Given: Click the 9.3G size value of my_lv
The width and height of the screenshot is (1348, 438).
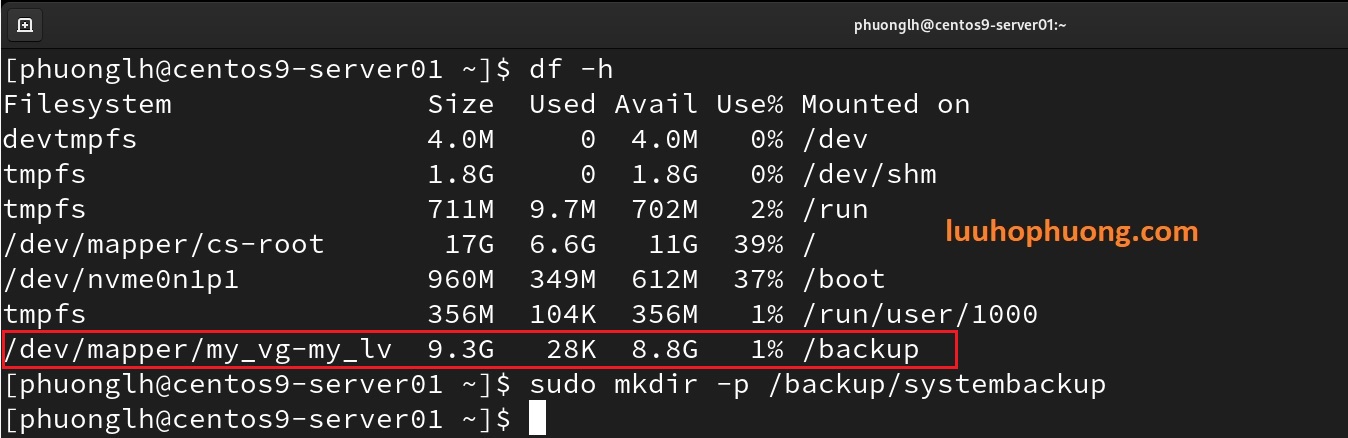Looking at the screenshot, I should pyautogui.click(x=461, y=350).
